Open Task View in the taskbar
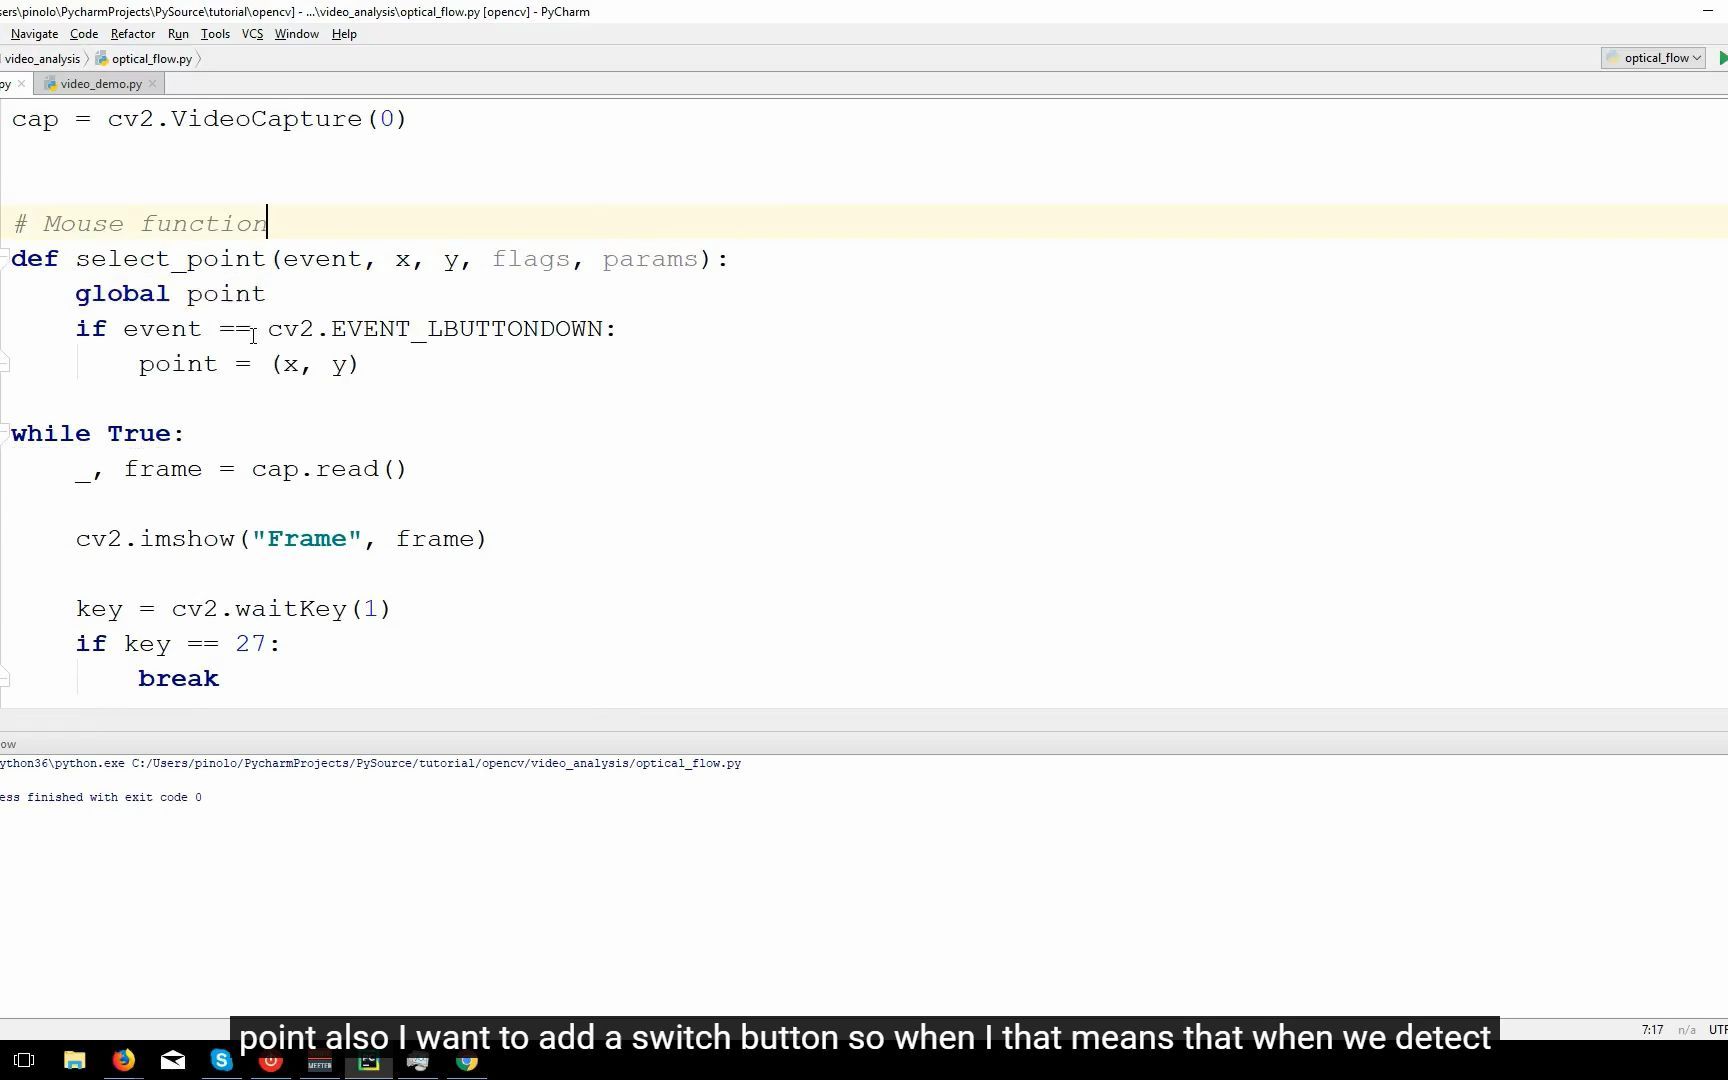Viewport: 1728px width, 1080px height. pyautogui.click(x=24, y=1060)
